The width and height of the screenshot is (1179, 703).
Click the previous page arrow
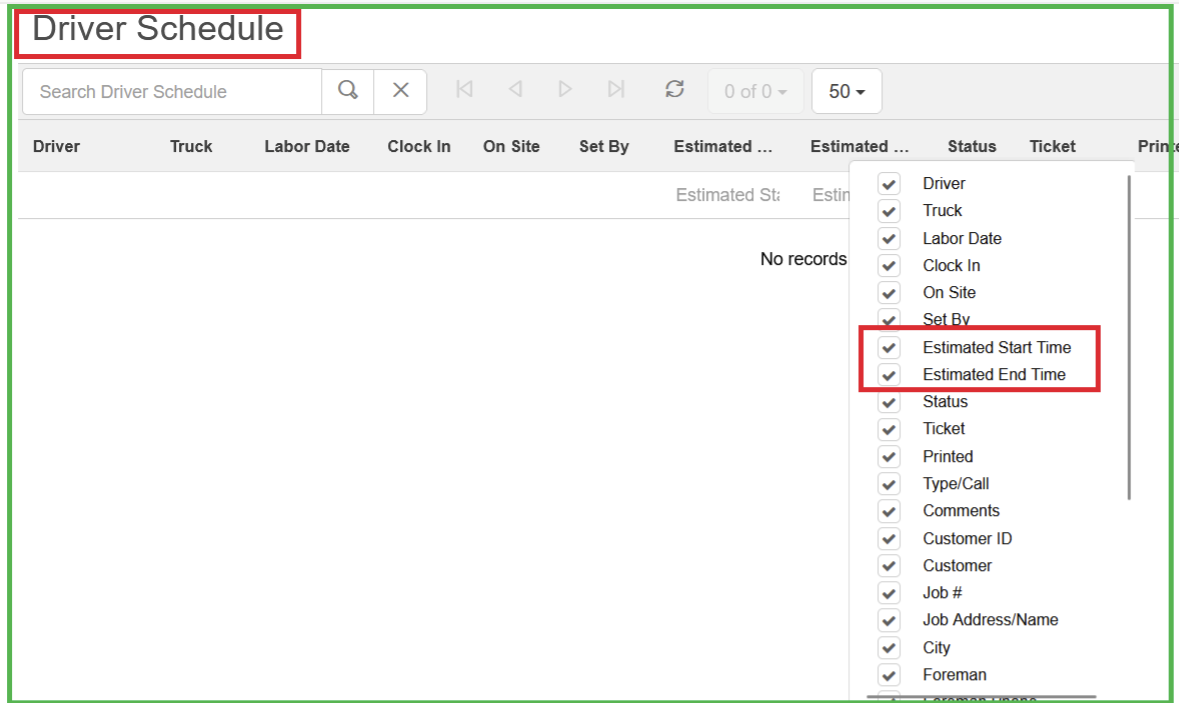[515, 90]
